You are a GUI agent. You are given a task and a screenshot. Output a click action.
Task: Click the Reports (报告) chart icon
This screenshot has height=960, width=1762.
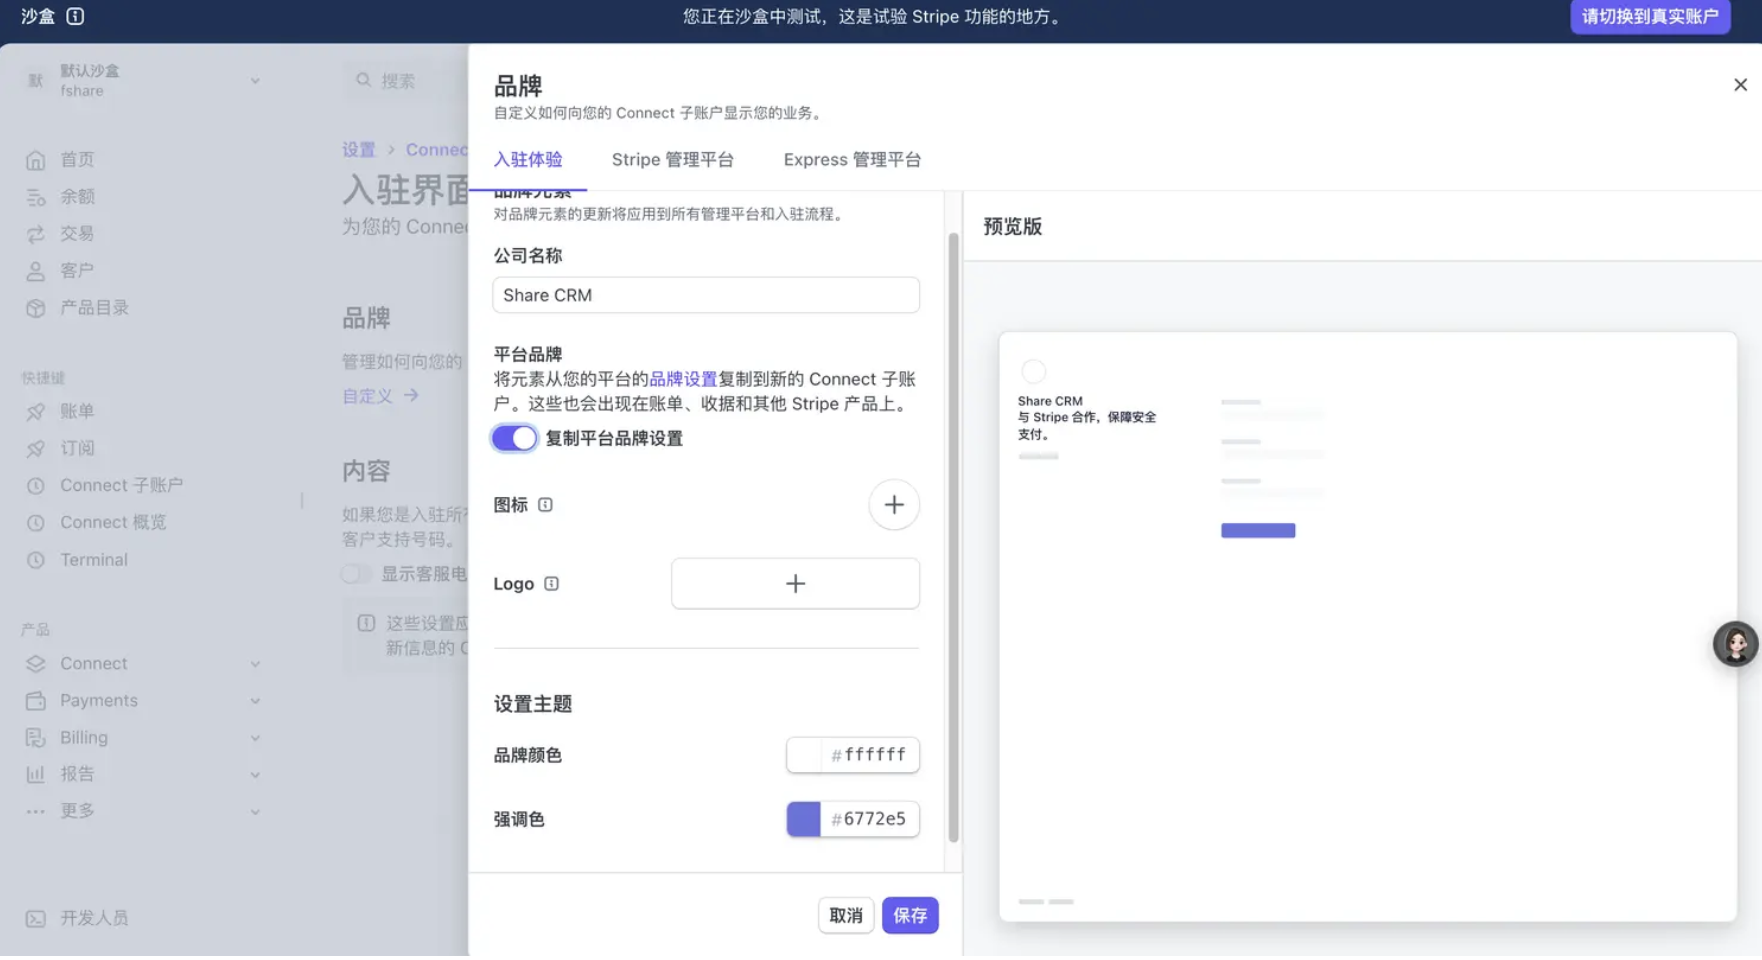coord(36,774)
